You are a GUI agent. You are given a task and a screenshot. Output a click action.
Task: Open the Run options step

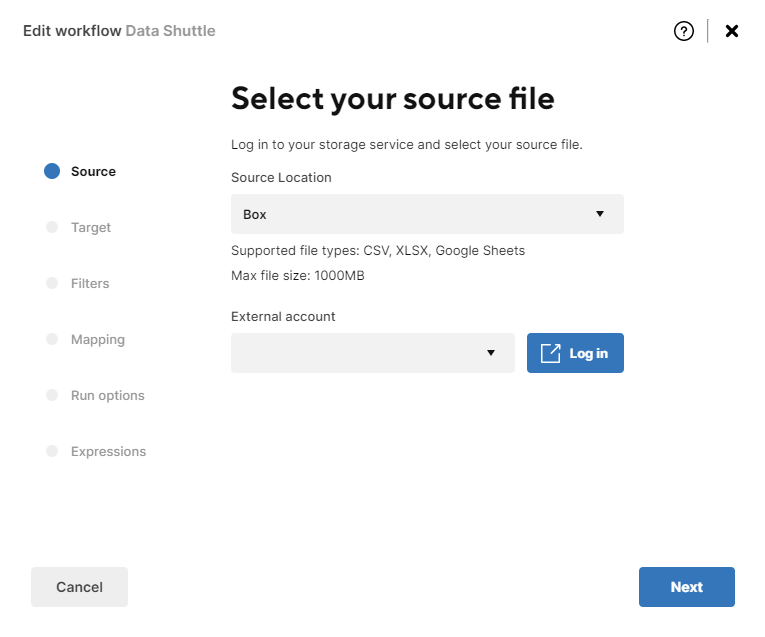[107, 396]
